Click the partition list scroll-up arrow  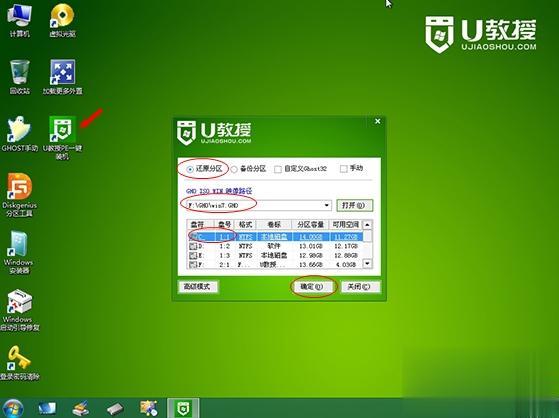[x=367, y=225]
